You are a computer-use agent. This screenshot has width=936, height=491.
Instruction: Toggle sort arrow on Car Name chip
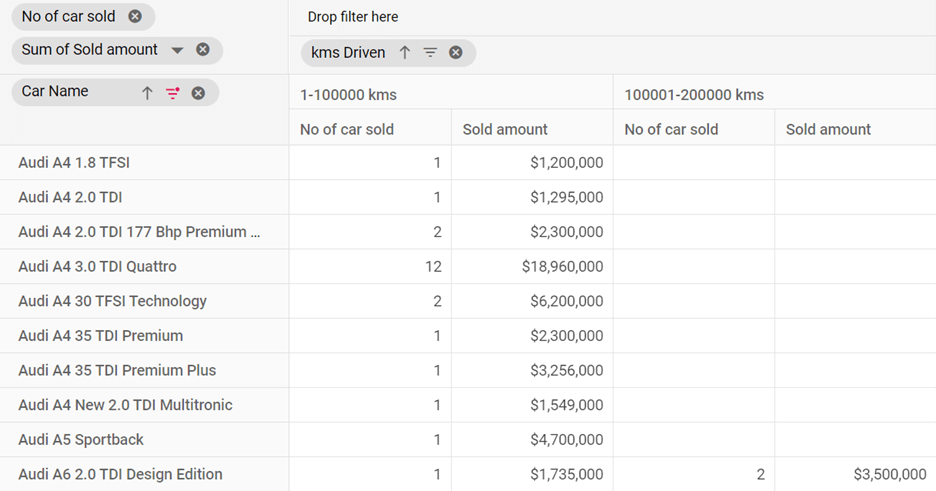click(x=147, y=93)
